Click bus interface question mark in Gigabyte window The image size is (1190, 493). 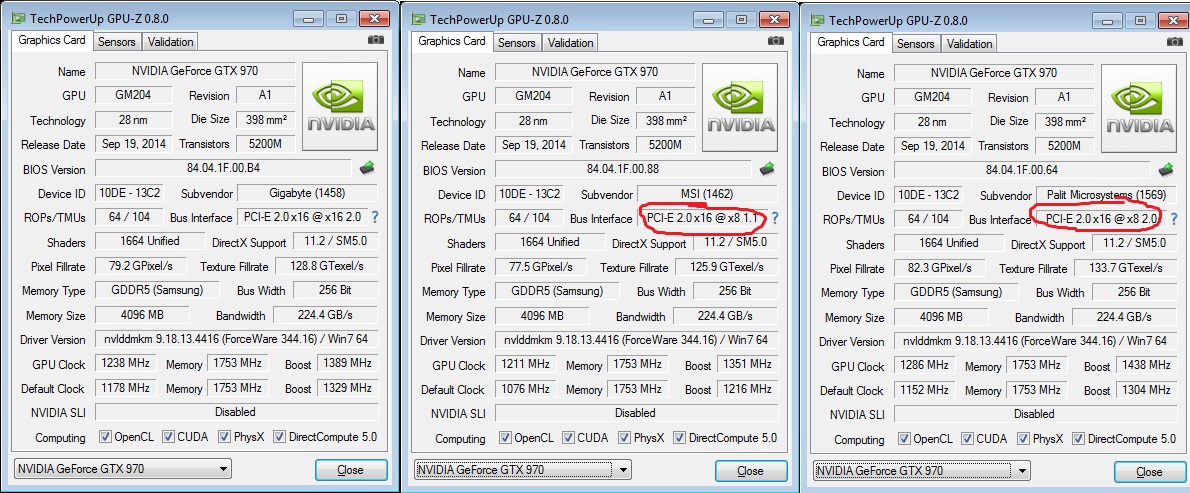pyautogui.click(x=375, y=217)
